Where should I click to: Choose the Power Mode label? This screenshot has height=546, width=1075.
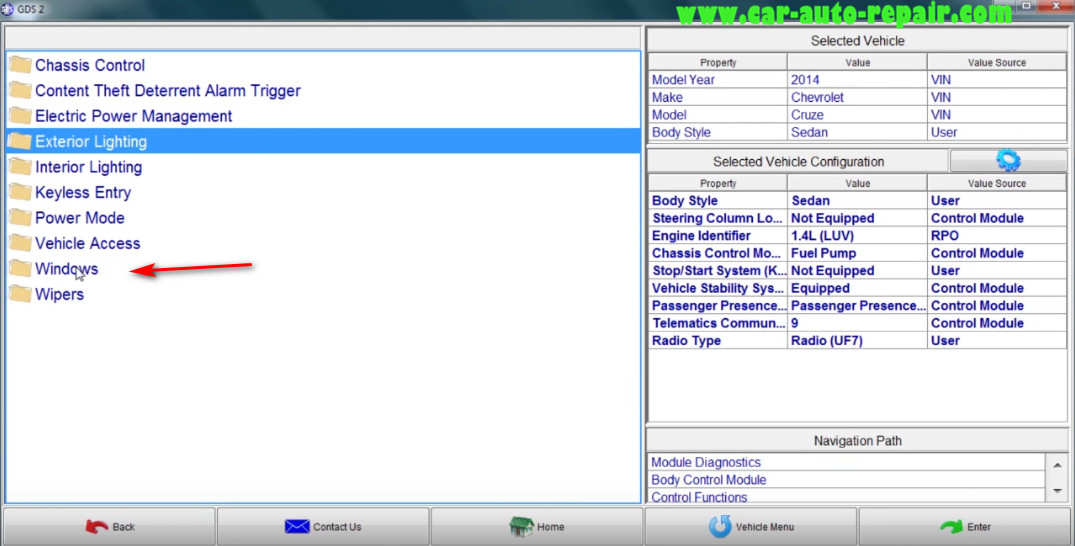[x=80, y=217]
